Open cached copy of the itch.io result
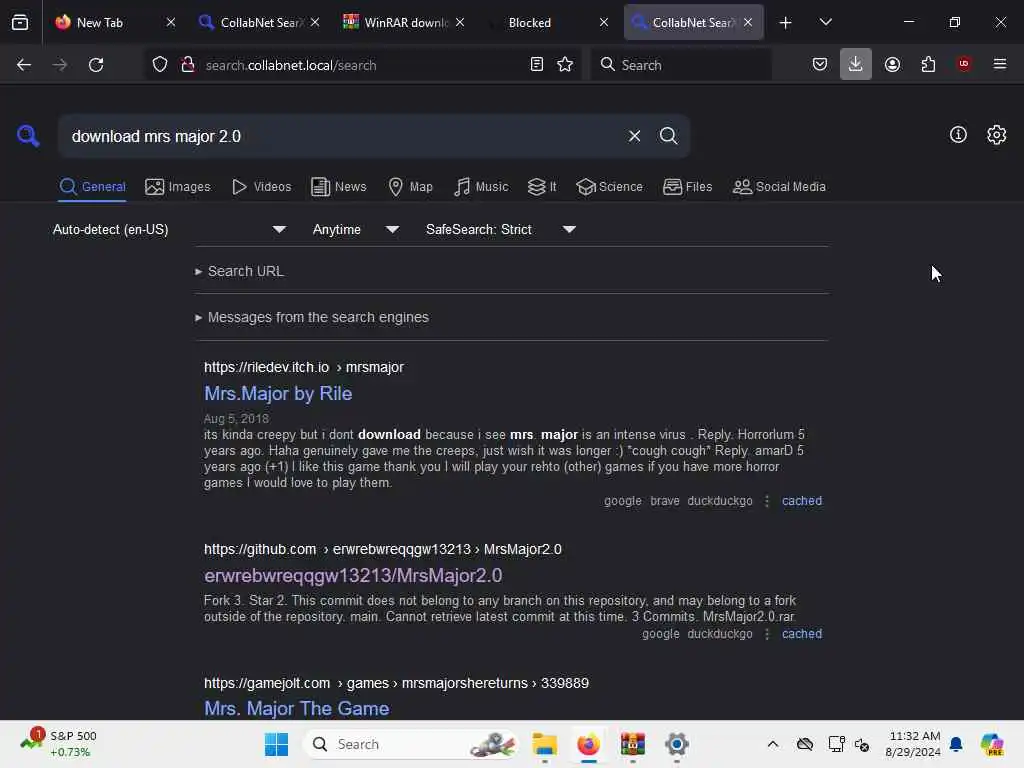The image size is (1024, 768). pos(802,501)
